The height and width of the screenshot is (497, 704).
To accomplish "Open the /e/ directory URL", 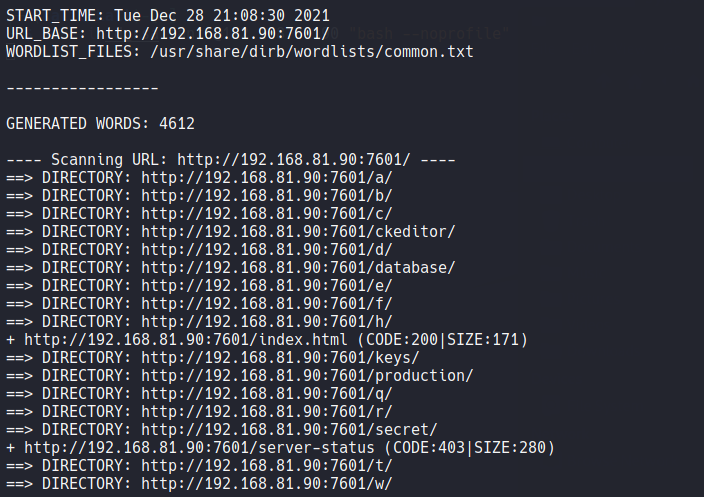I will point(266,285).
